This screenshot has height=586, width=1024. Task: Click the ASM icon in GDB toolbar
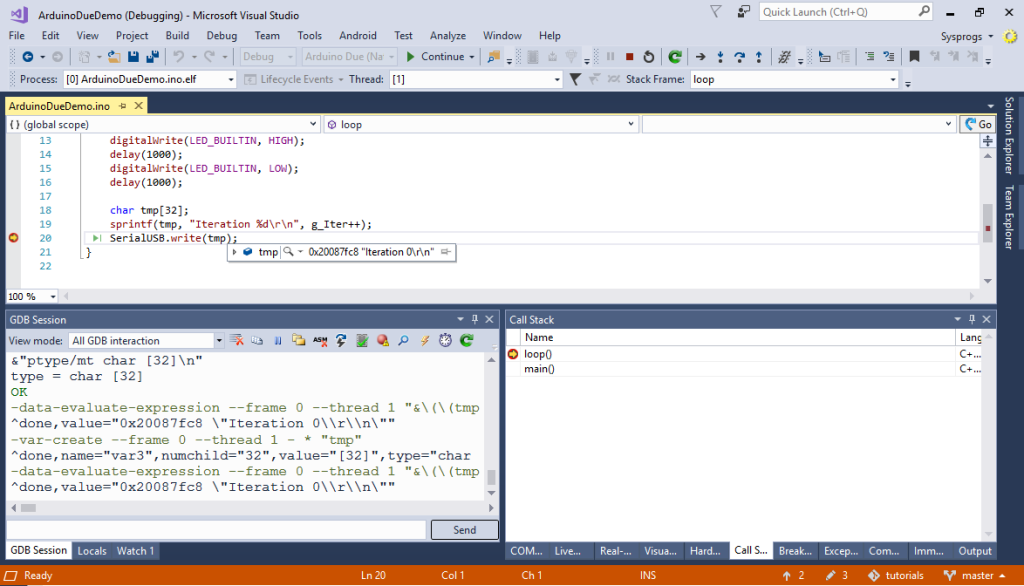click(320, 341)
